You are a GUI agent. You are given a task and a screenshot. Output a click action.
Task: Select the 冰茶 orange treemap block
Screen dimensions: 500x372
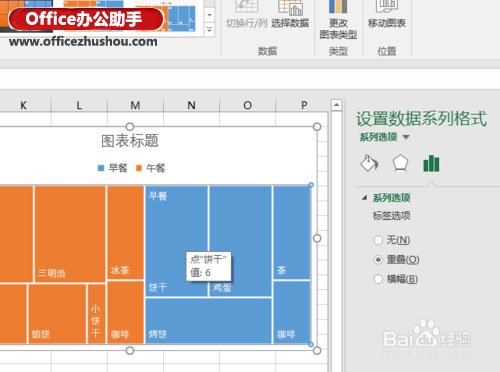click(125, 232)
